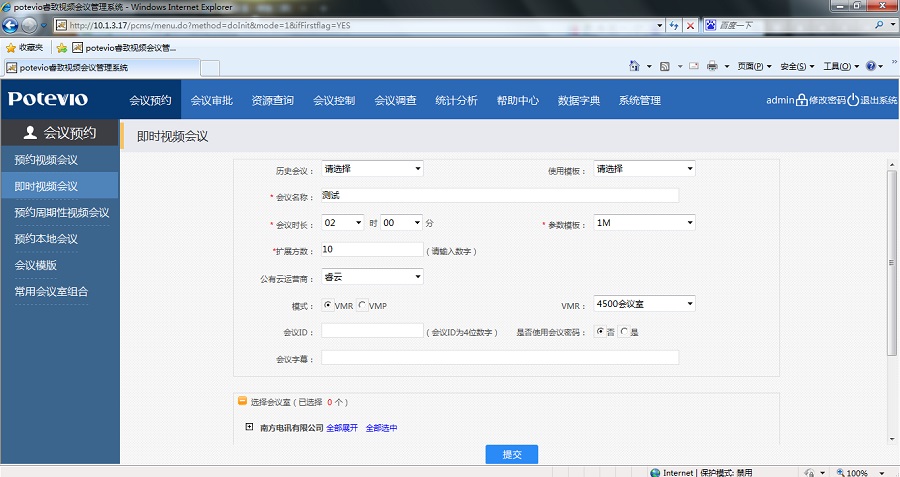This screenshot has width=900, height=477.
Task: Click the browser back arrow button
Action: (12, 24)
